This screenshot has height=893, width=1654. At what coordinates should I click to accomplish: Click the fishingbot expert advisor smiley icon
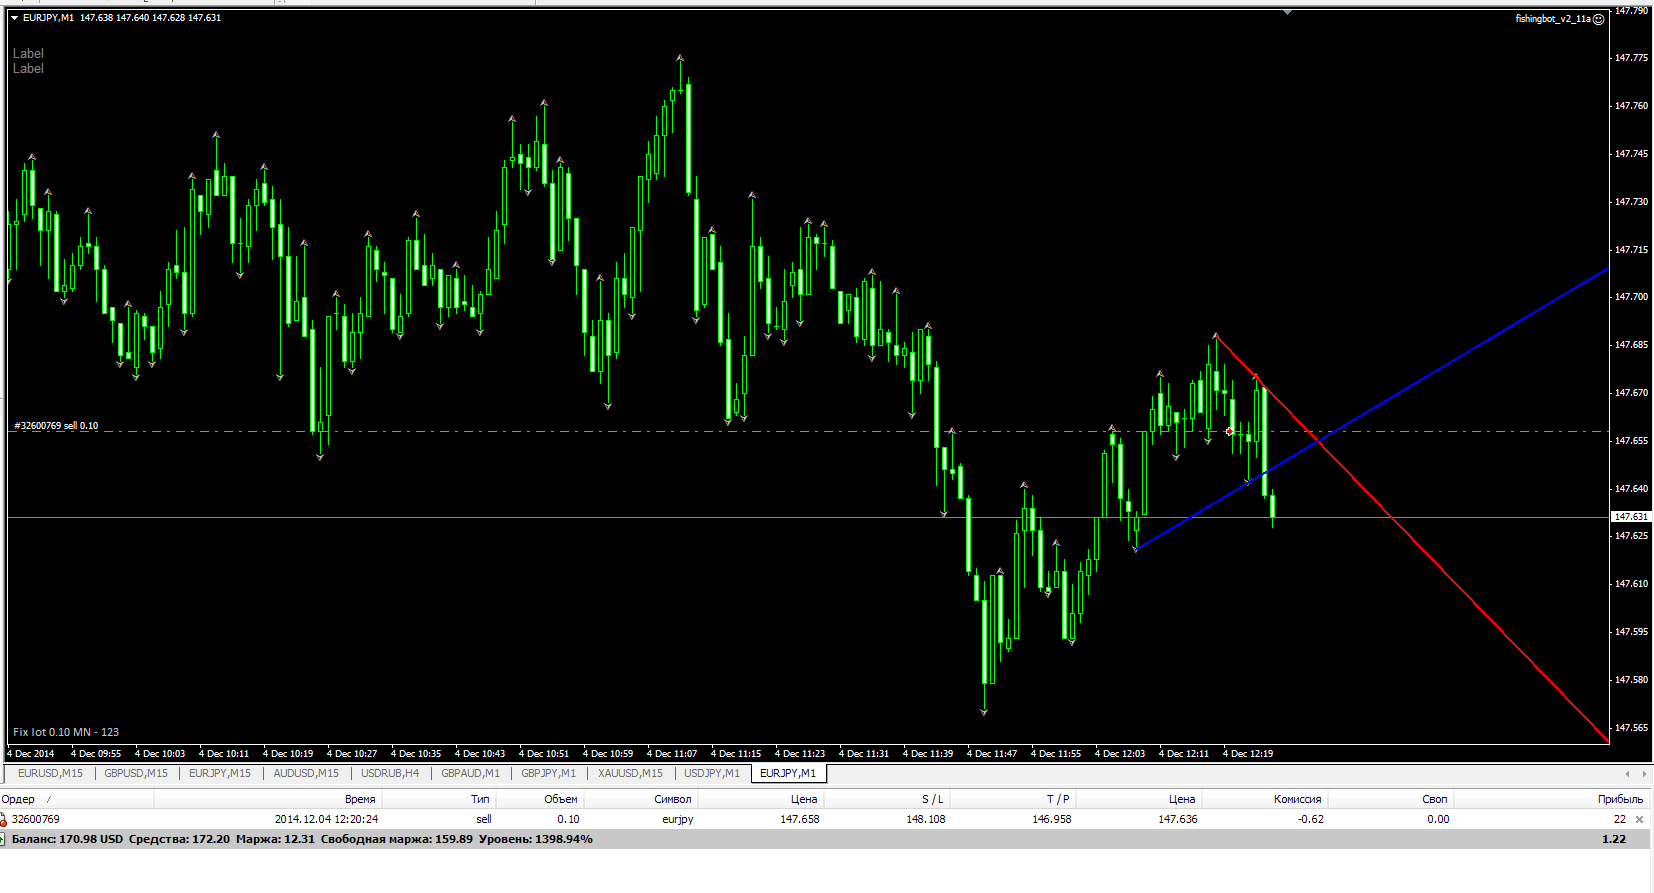[x=1598, y=19]
